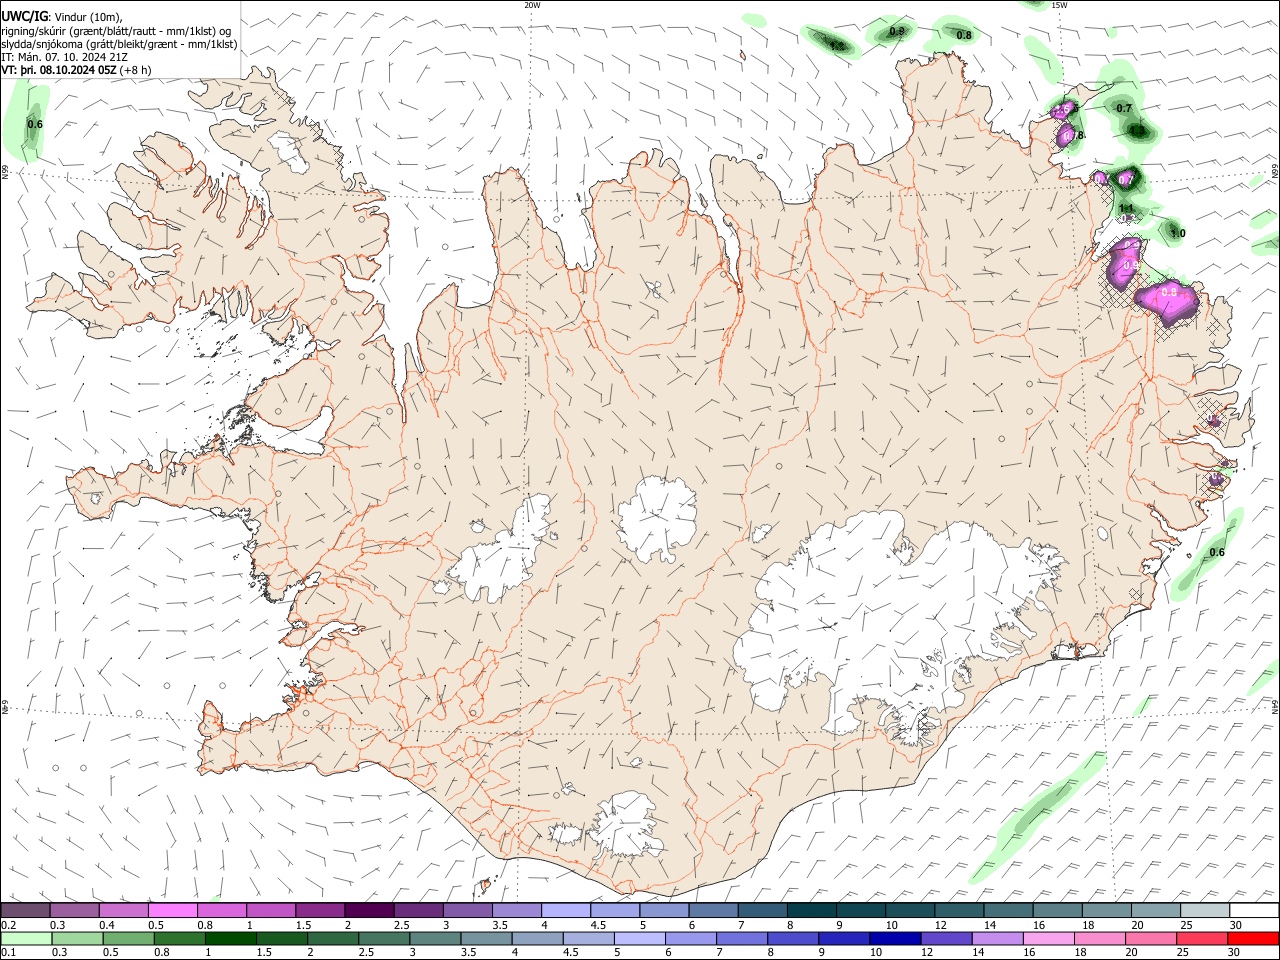
Task: Click the '15W' longitude label
Action: pyautogui.click(x=1059, y=5)
